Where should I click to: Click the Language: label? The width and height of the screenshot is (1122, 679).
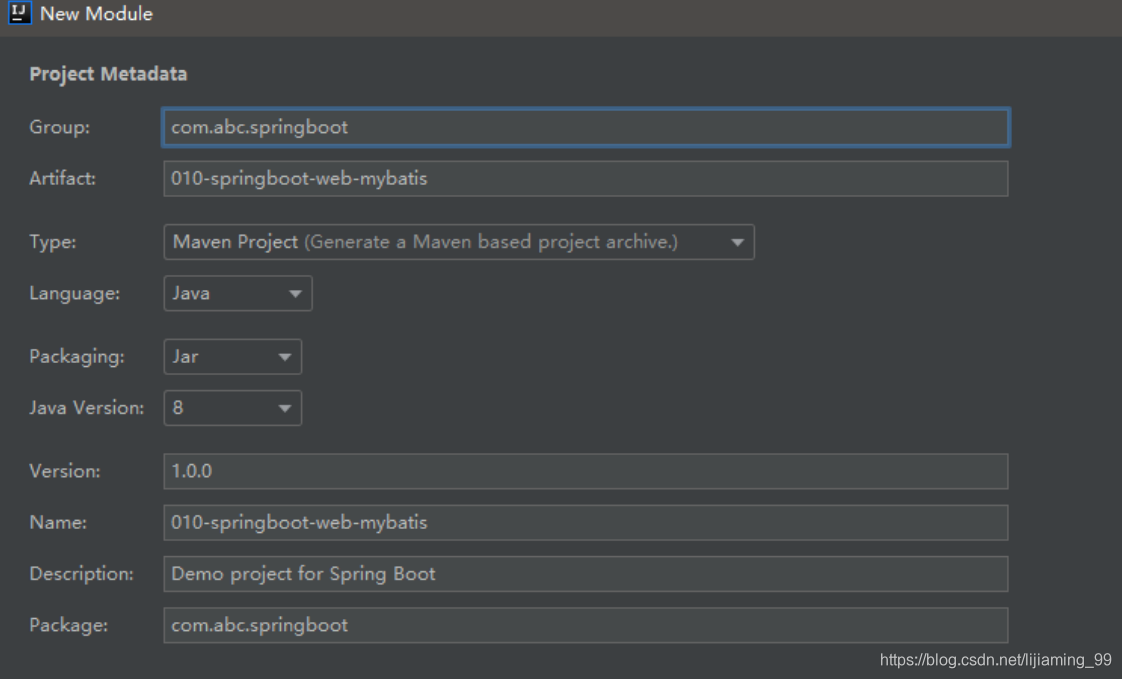74,293
